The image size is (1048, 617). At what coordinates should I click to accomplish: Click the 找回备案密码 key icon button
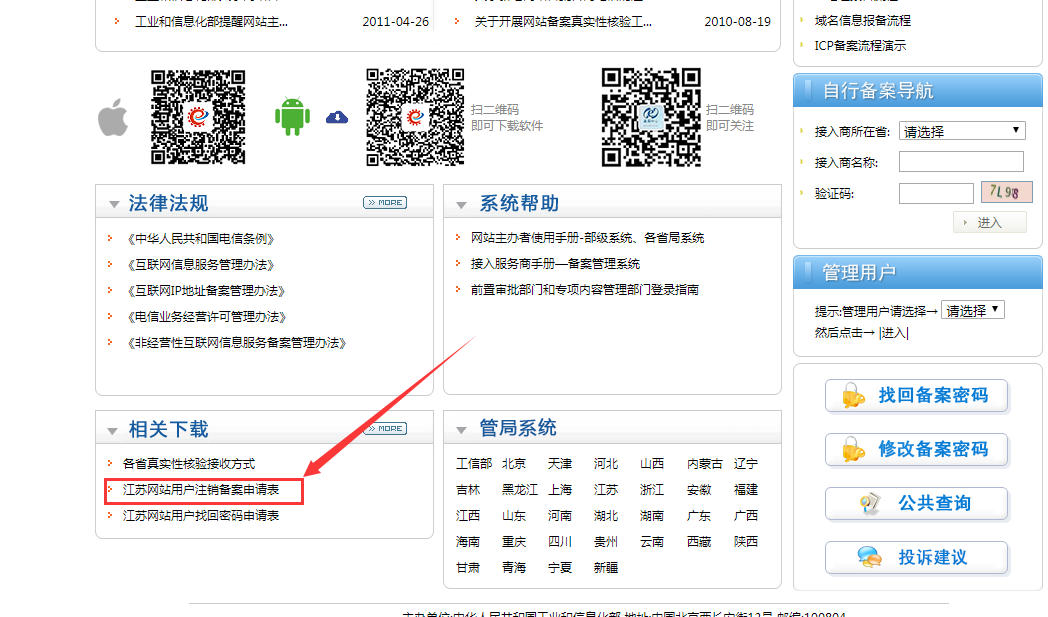[916, 396]
